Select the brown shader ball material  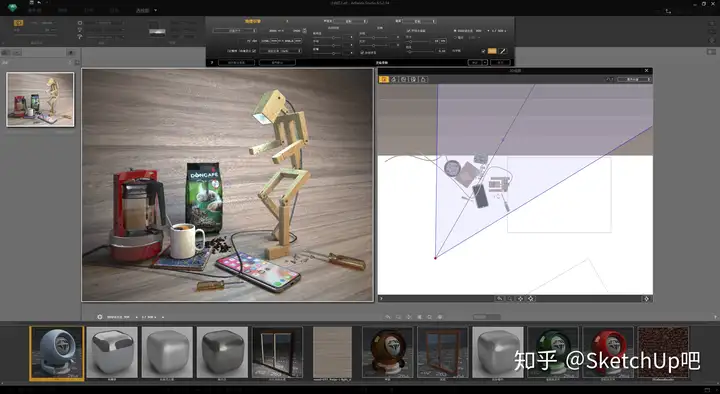click(x=388, y=353)
